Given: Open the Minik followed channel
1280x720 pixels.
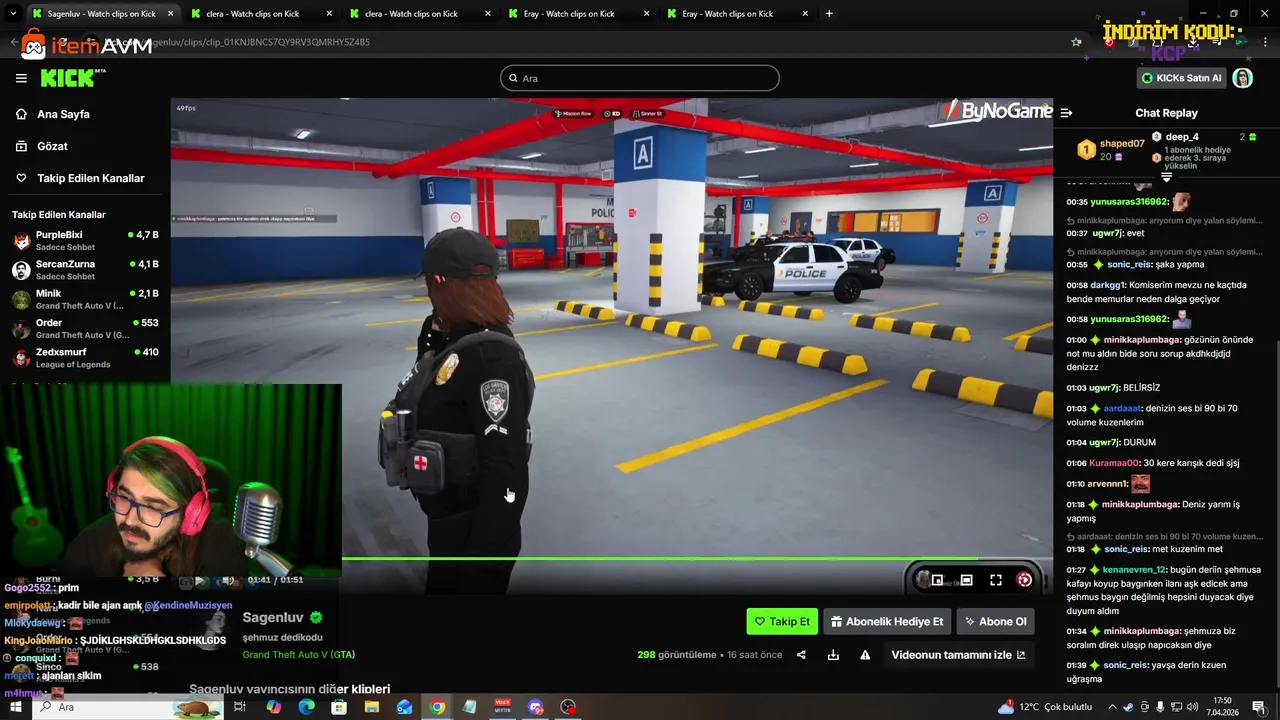Looking at the screenshot, I should pyautogui.click(x=85, y=299).
